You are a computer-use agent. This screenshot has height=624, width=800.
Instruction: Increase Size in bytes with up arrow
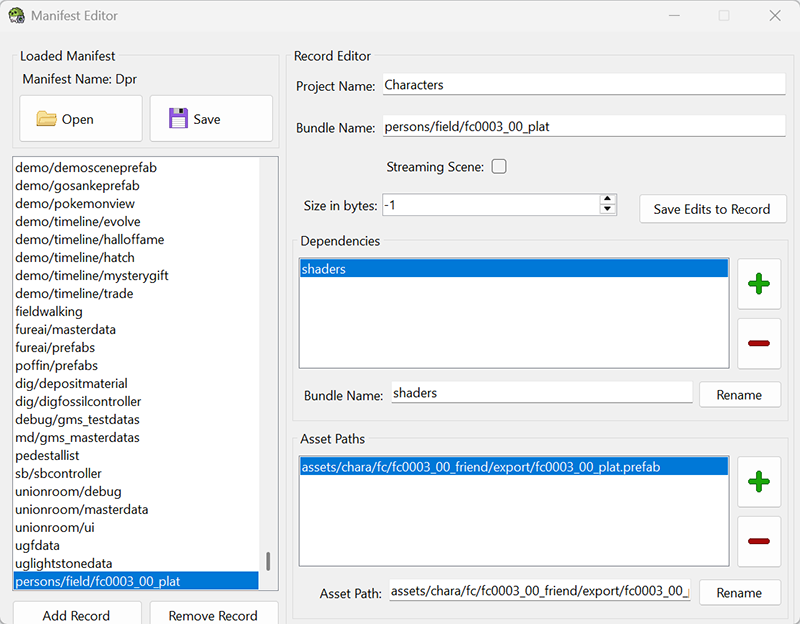click(607, 199)
